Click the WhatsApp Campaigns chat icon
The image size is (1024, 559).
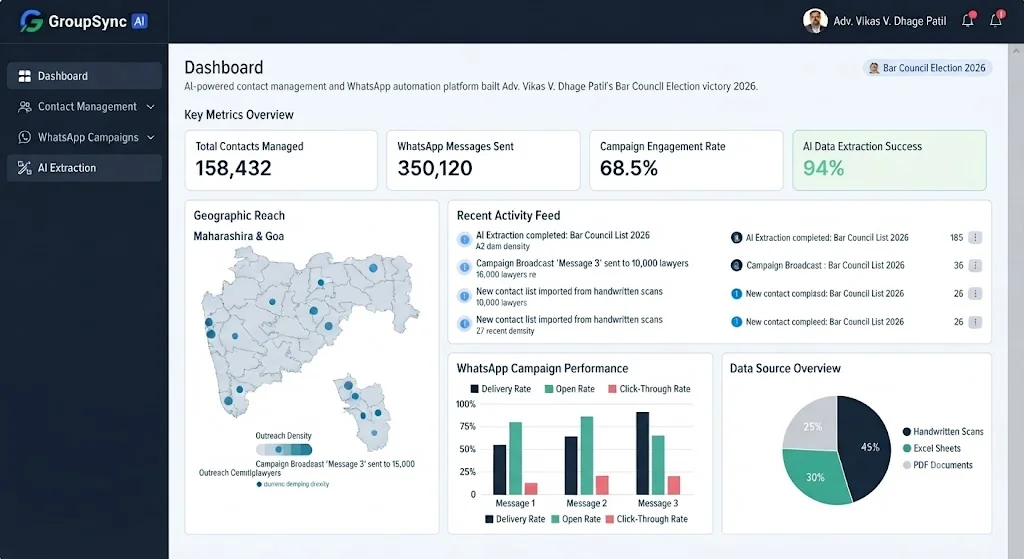[x=25, y=137]
